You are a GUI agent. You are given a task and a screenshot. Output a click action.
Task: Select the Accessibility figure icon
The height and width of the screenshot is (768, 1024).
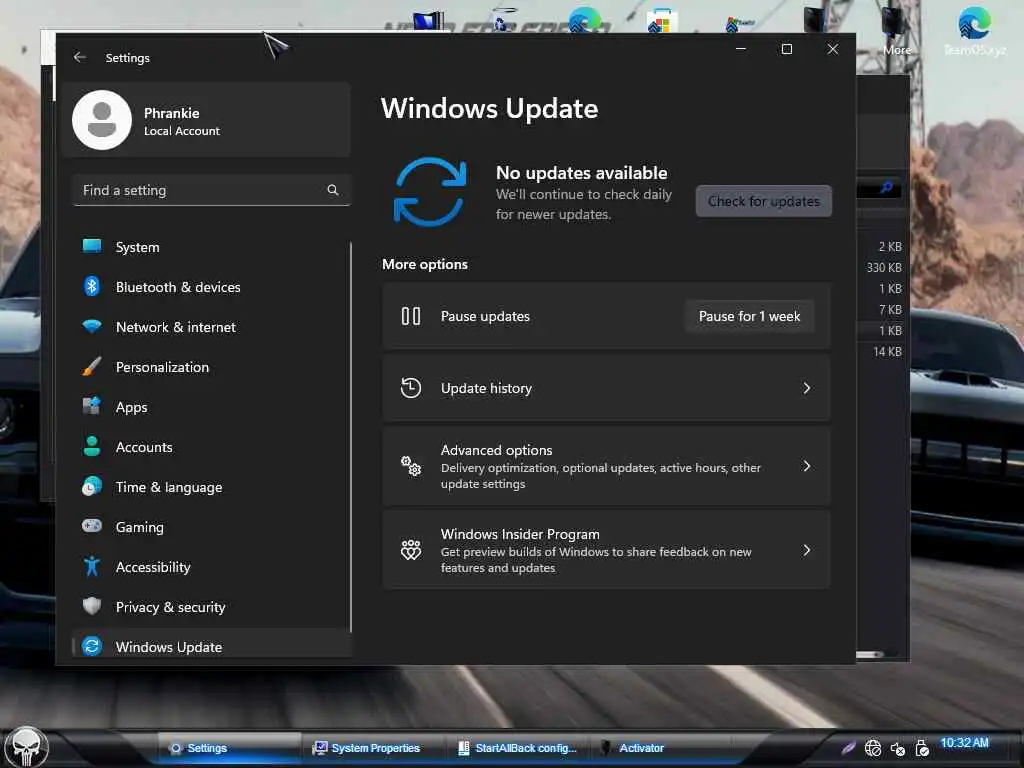pyautogui.click(x=92, y=566)
